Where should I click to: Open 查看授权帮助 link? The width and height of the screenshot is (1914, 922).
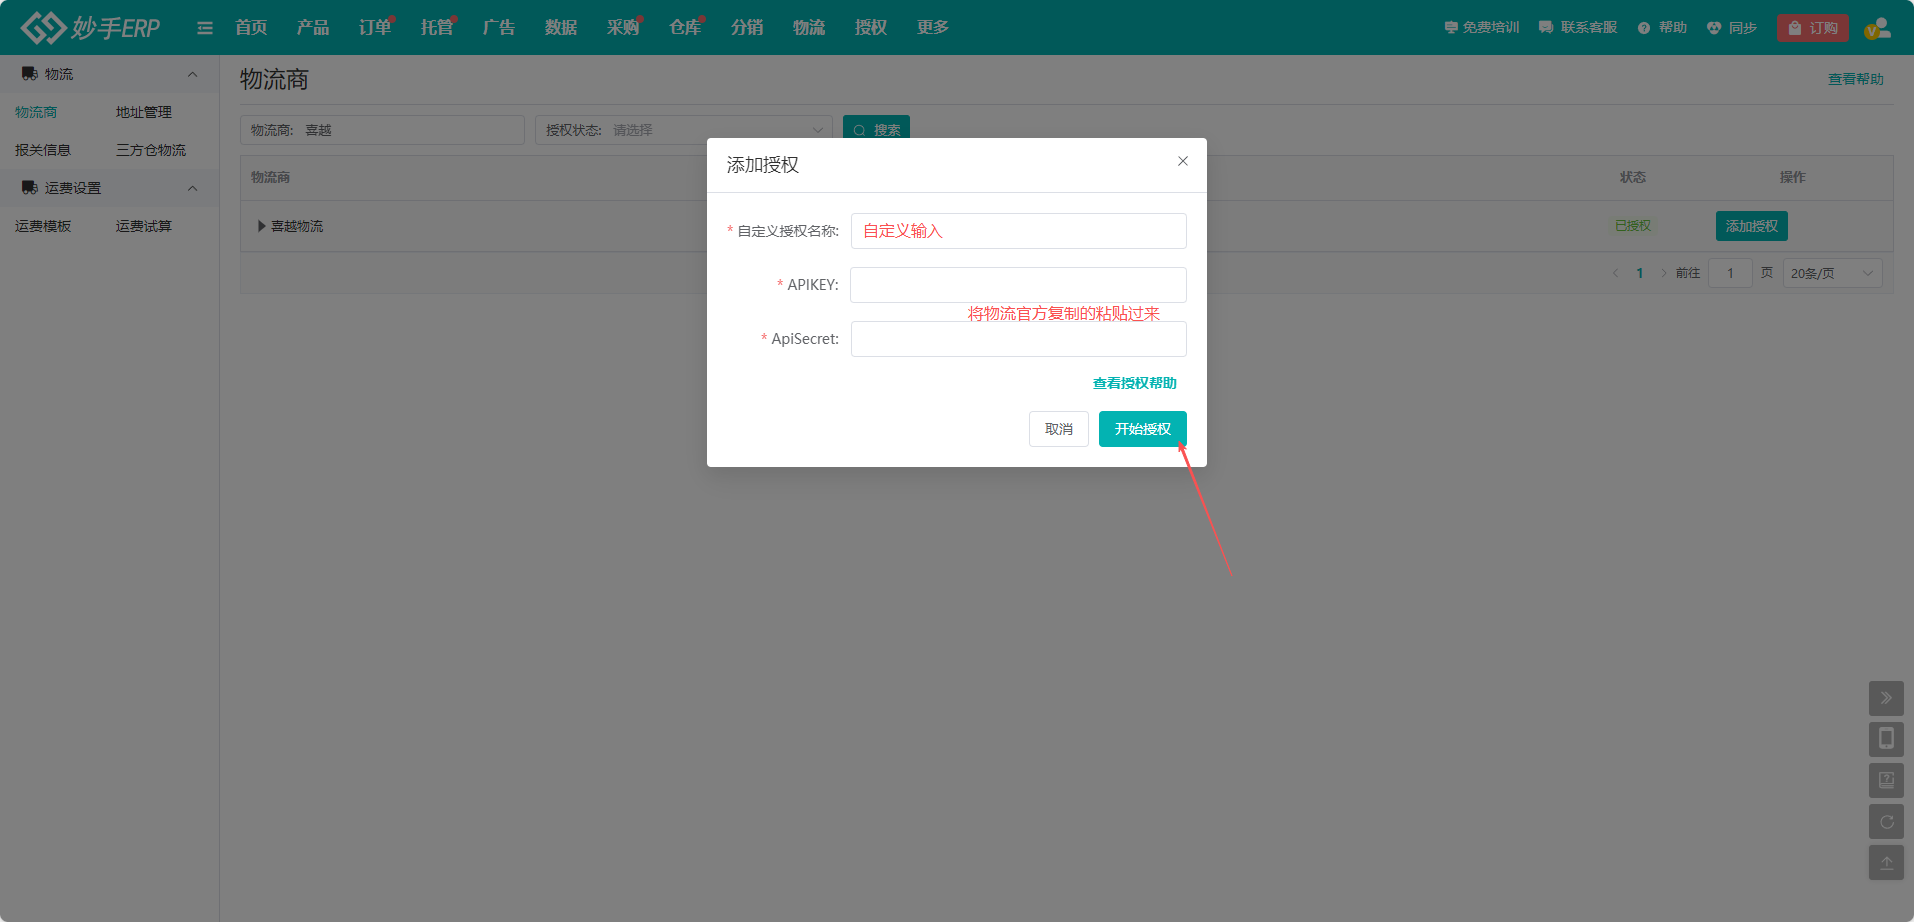(1135, 383)
